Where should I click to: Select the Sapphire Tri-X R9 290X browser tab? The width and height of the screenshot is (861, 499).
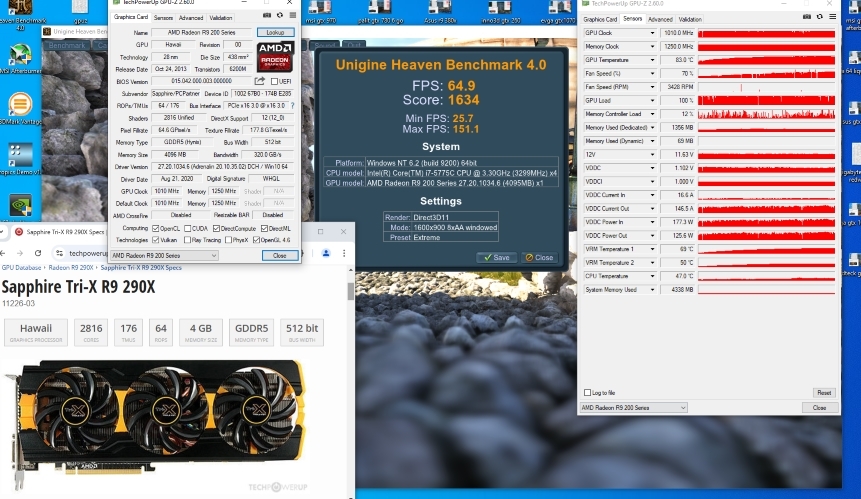[59, 232]
